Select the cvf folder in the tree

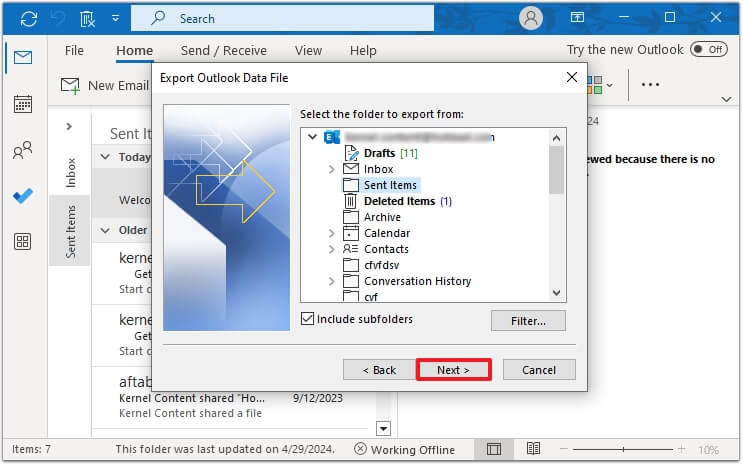(x=371, y=297)
